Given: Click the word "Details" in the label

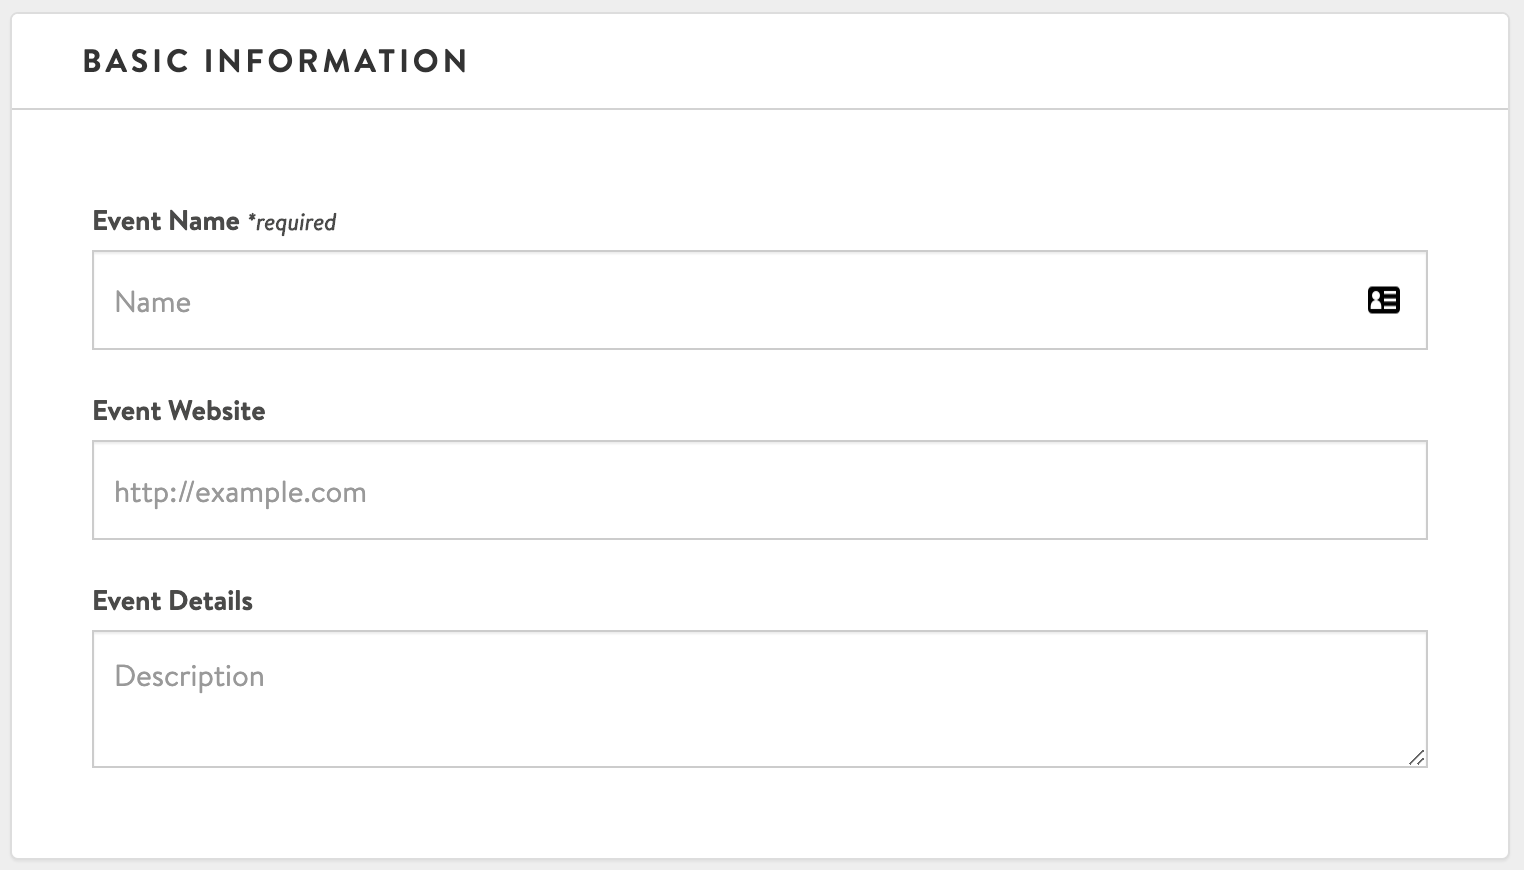Looking at the screenshot, I should [211, 601].
